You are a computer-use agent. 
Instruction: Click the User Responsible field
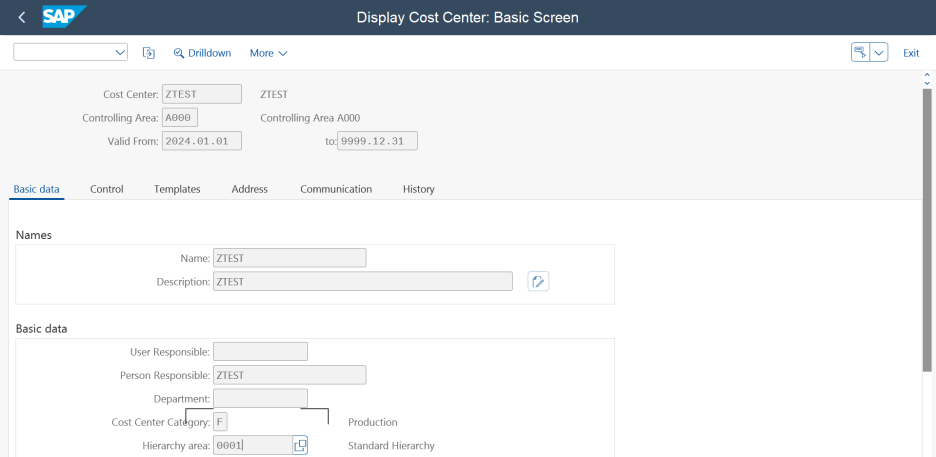click(x=260, y=352)
